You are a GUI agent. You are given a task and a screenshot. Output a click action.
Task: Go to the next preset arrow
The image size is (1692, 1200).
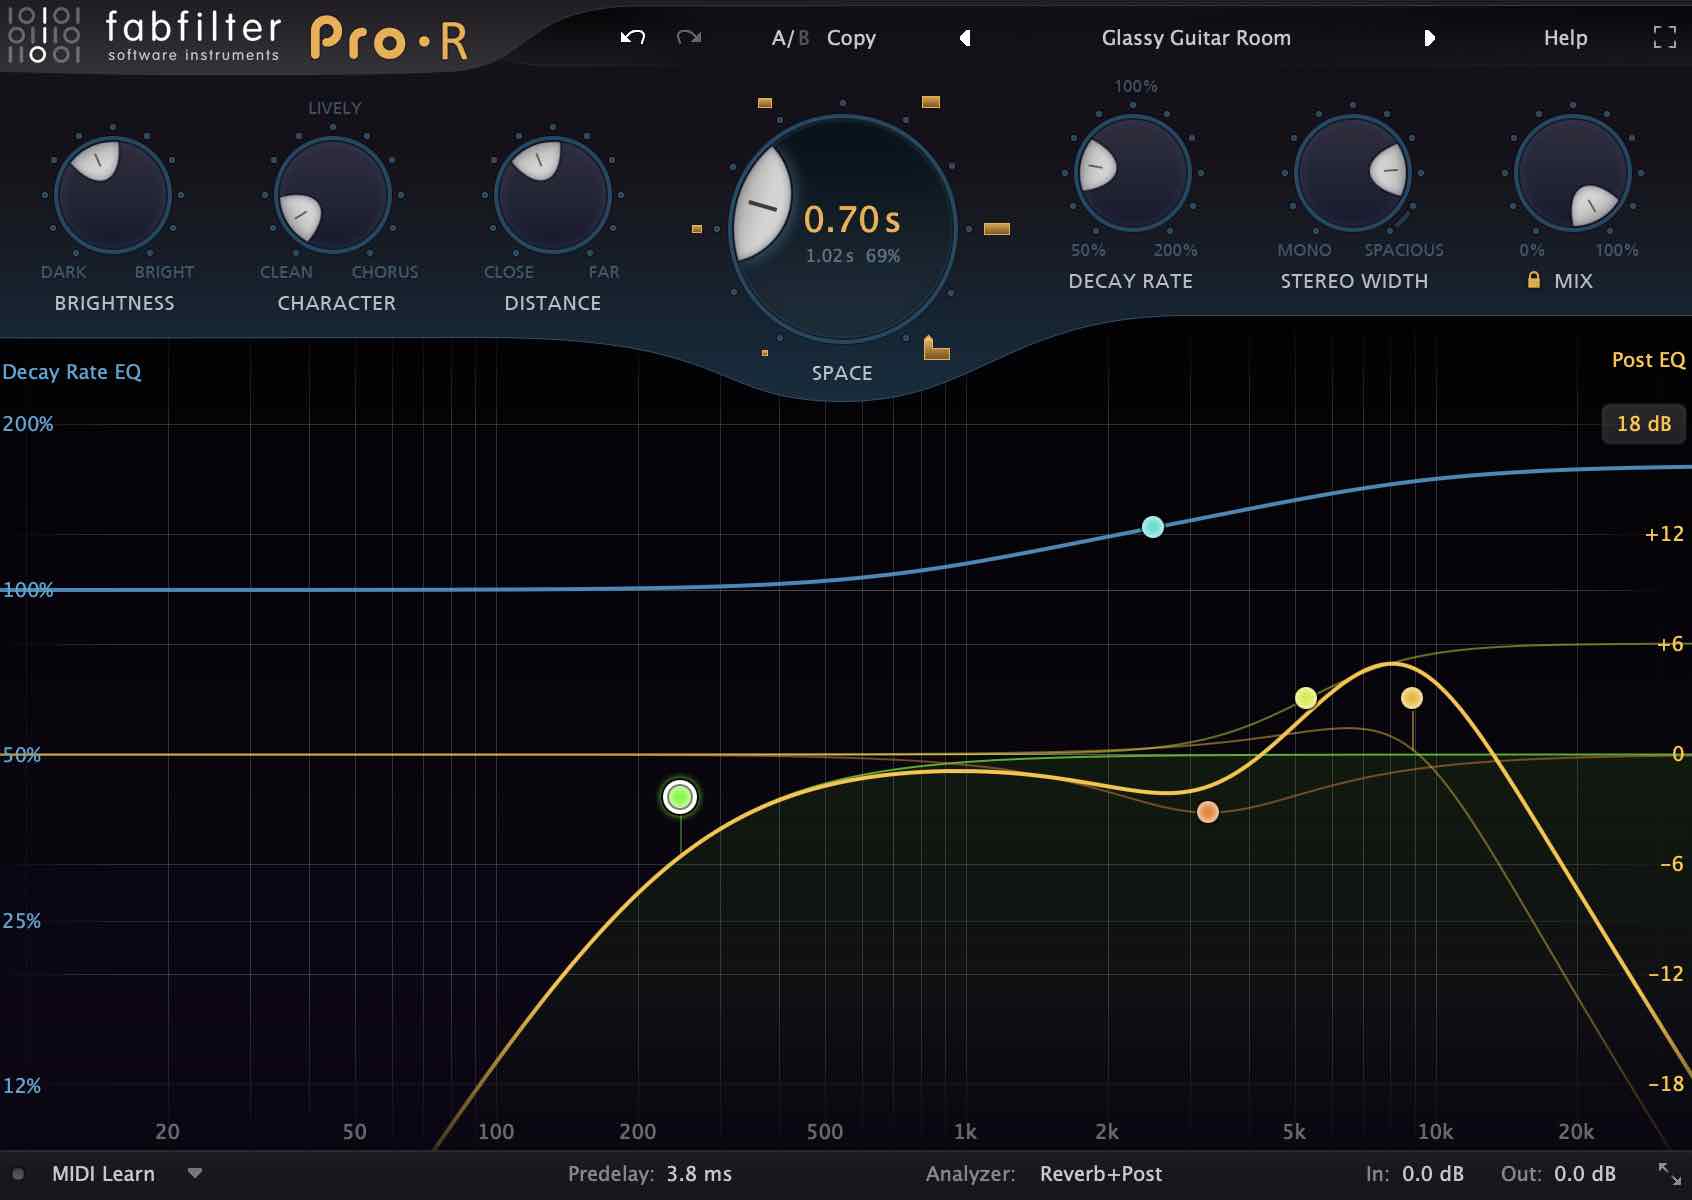pos(1429,38)
